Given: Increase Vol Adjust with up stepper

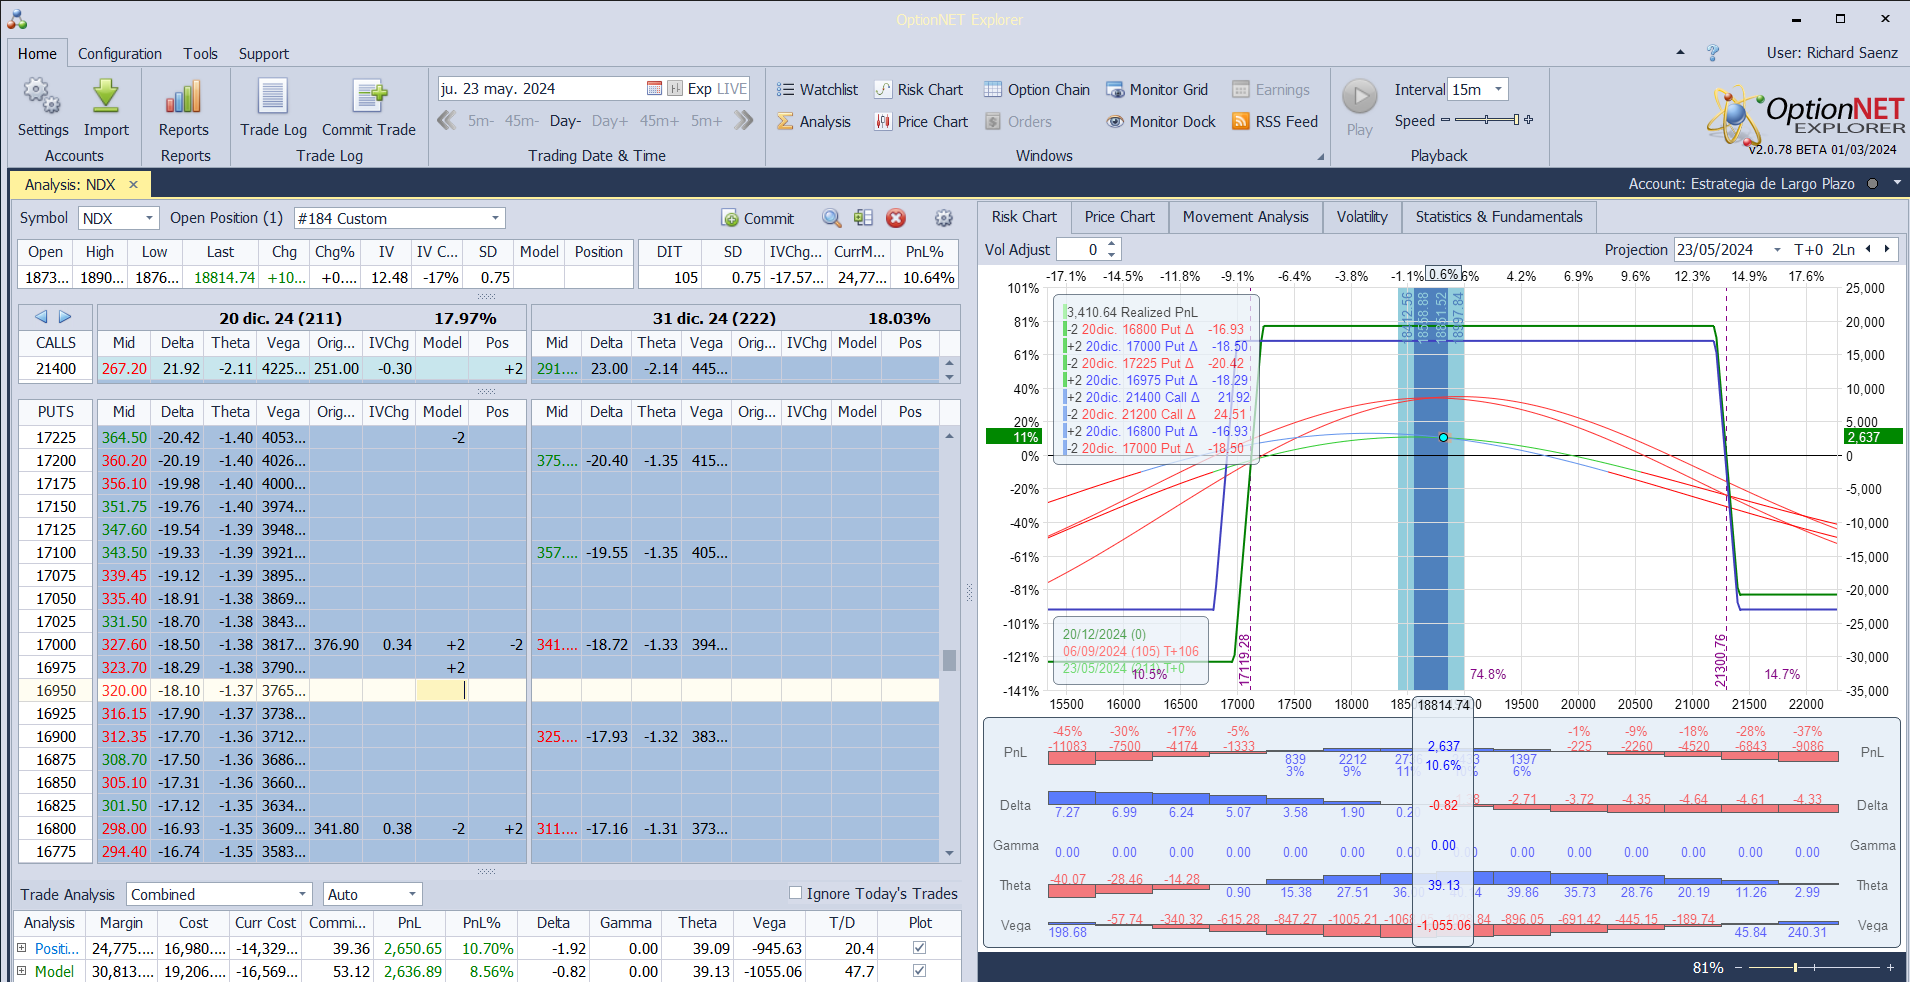Looking at the screenshot, I should coord(1111,244).
